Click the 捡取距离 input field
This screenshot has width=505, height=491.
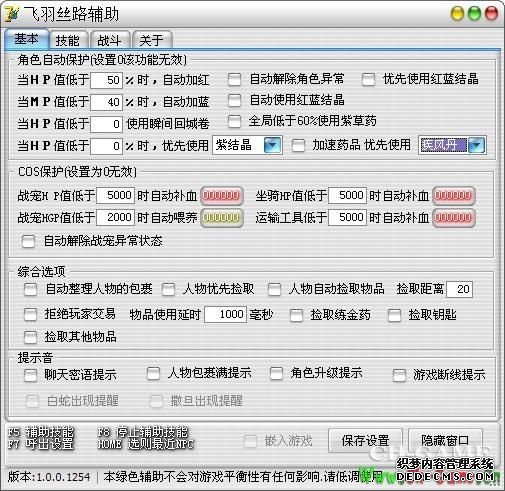(x=459, y=289)
